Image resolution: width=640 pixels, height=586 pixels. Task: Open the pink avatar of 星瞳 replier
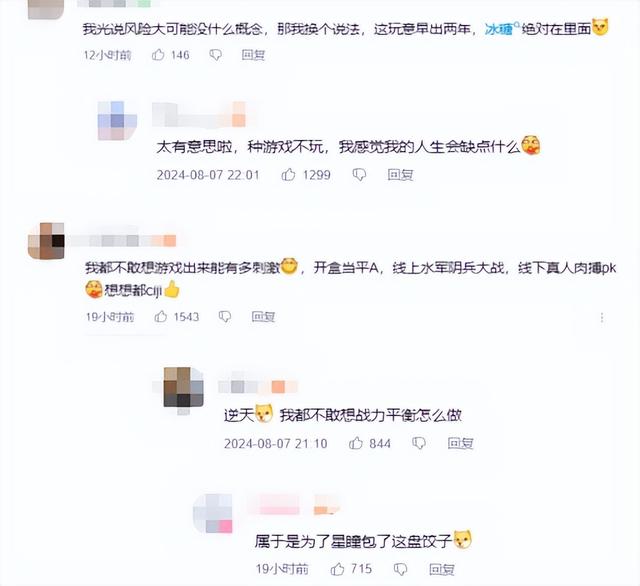[213, 513]
